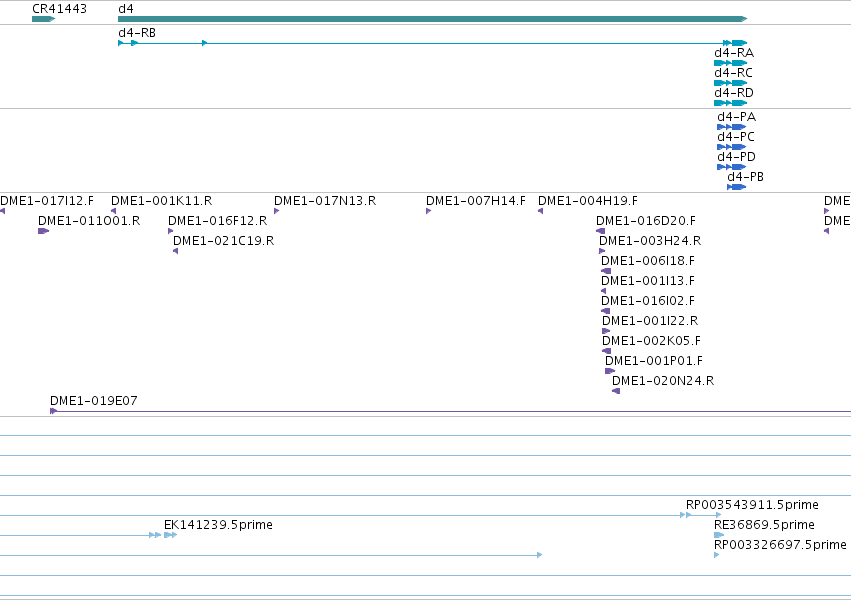Select the DME1-001P01.F arrow glyph
This screenshot has width=851, height=600.
tap(610, 372)
